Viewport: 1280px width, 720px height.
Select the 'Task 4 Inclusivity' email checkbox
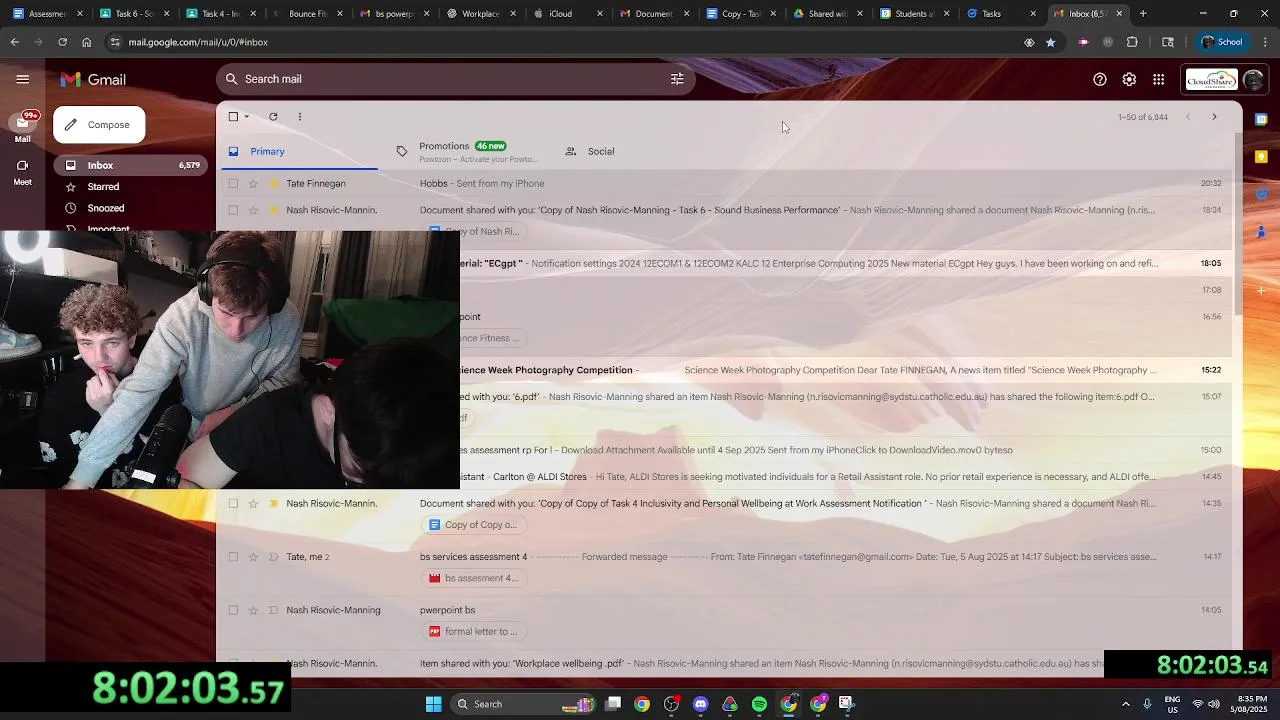[233, 504]
